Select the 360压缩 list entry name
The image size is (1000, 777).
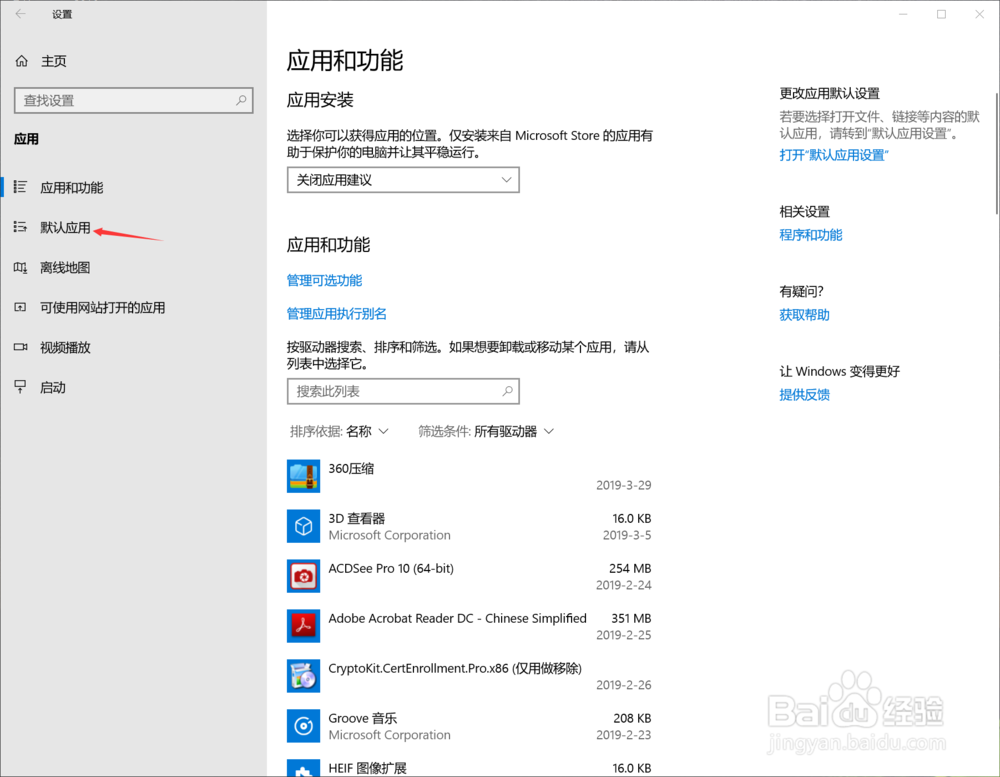tap(351, 468)
